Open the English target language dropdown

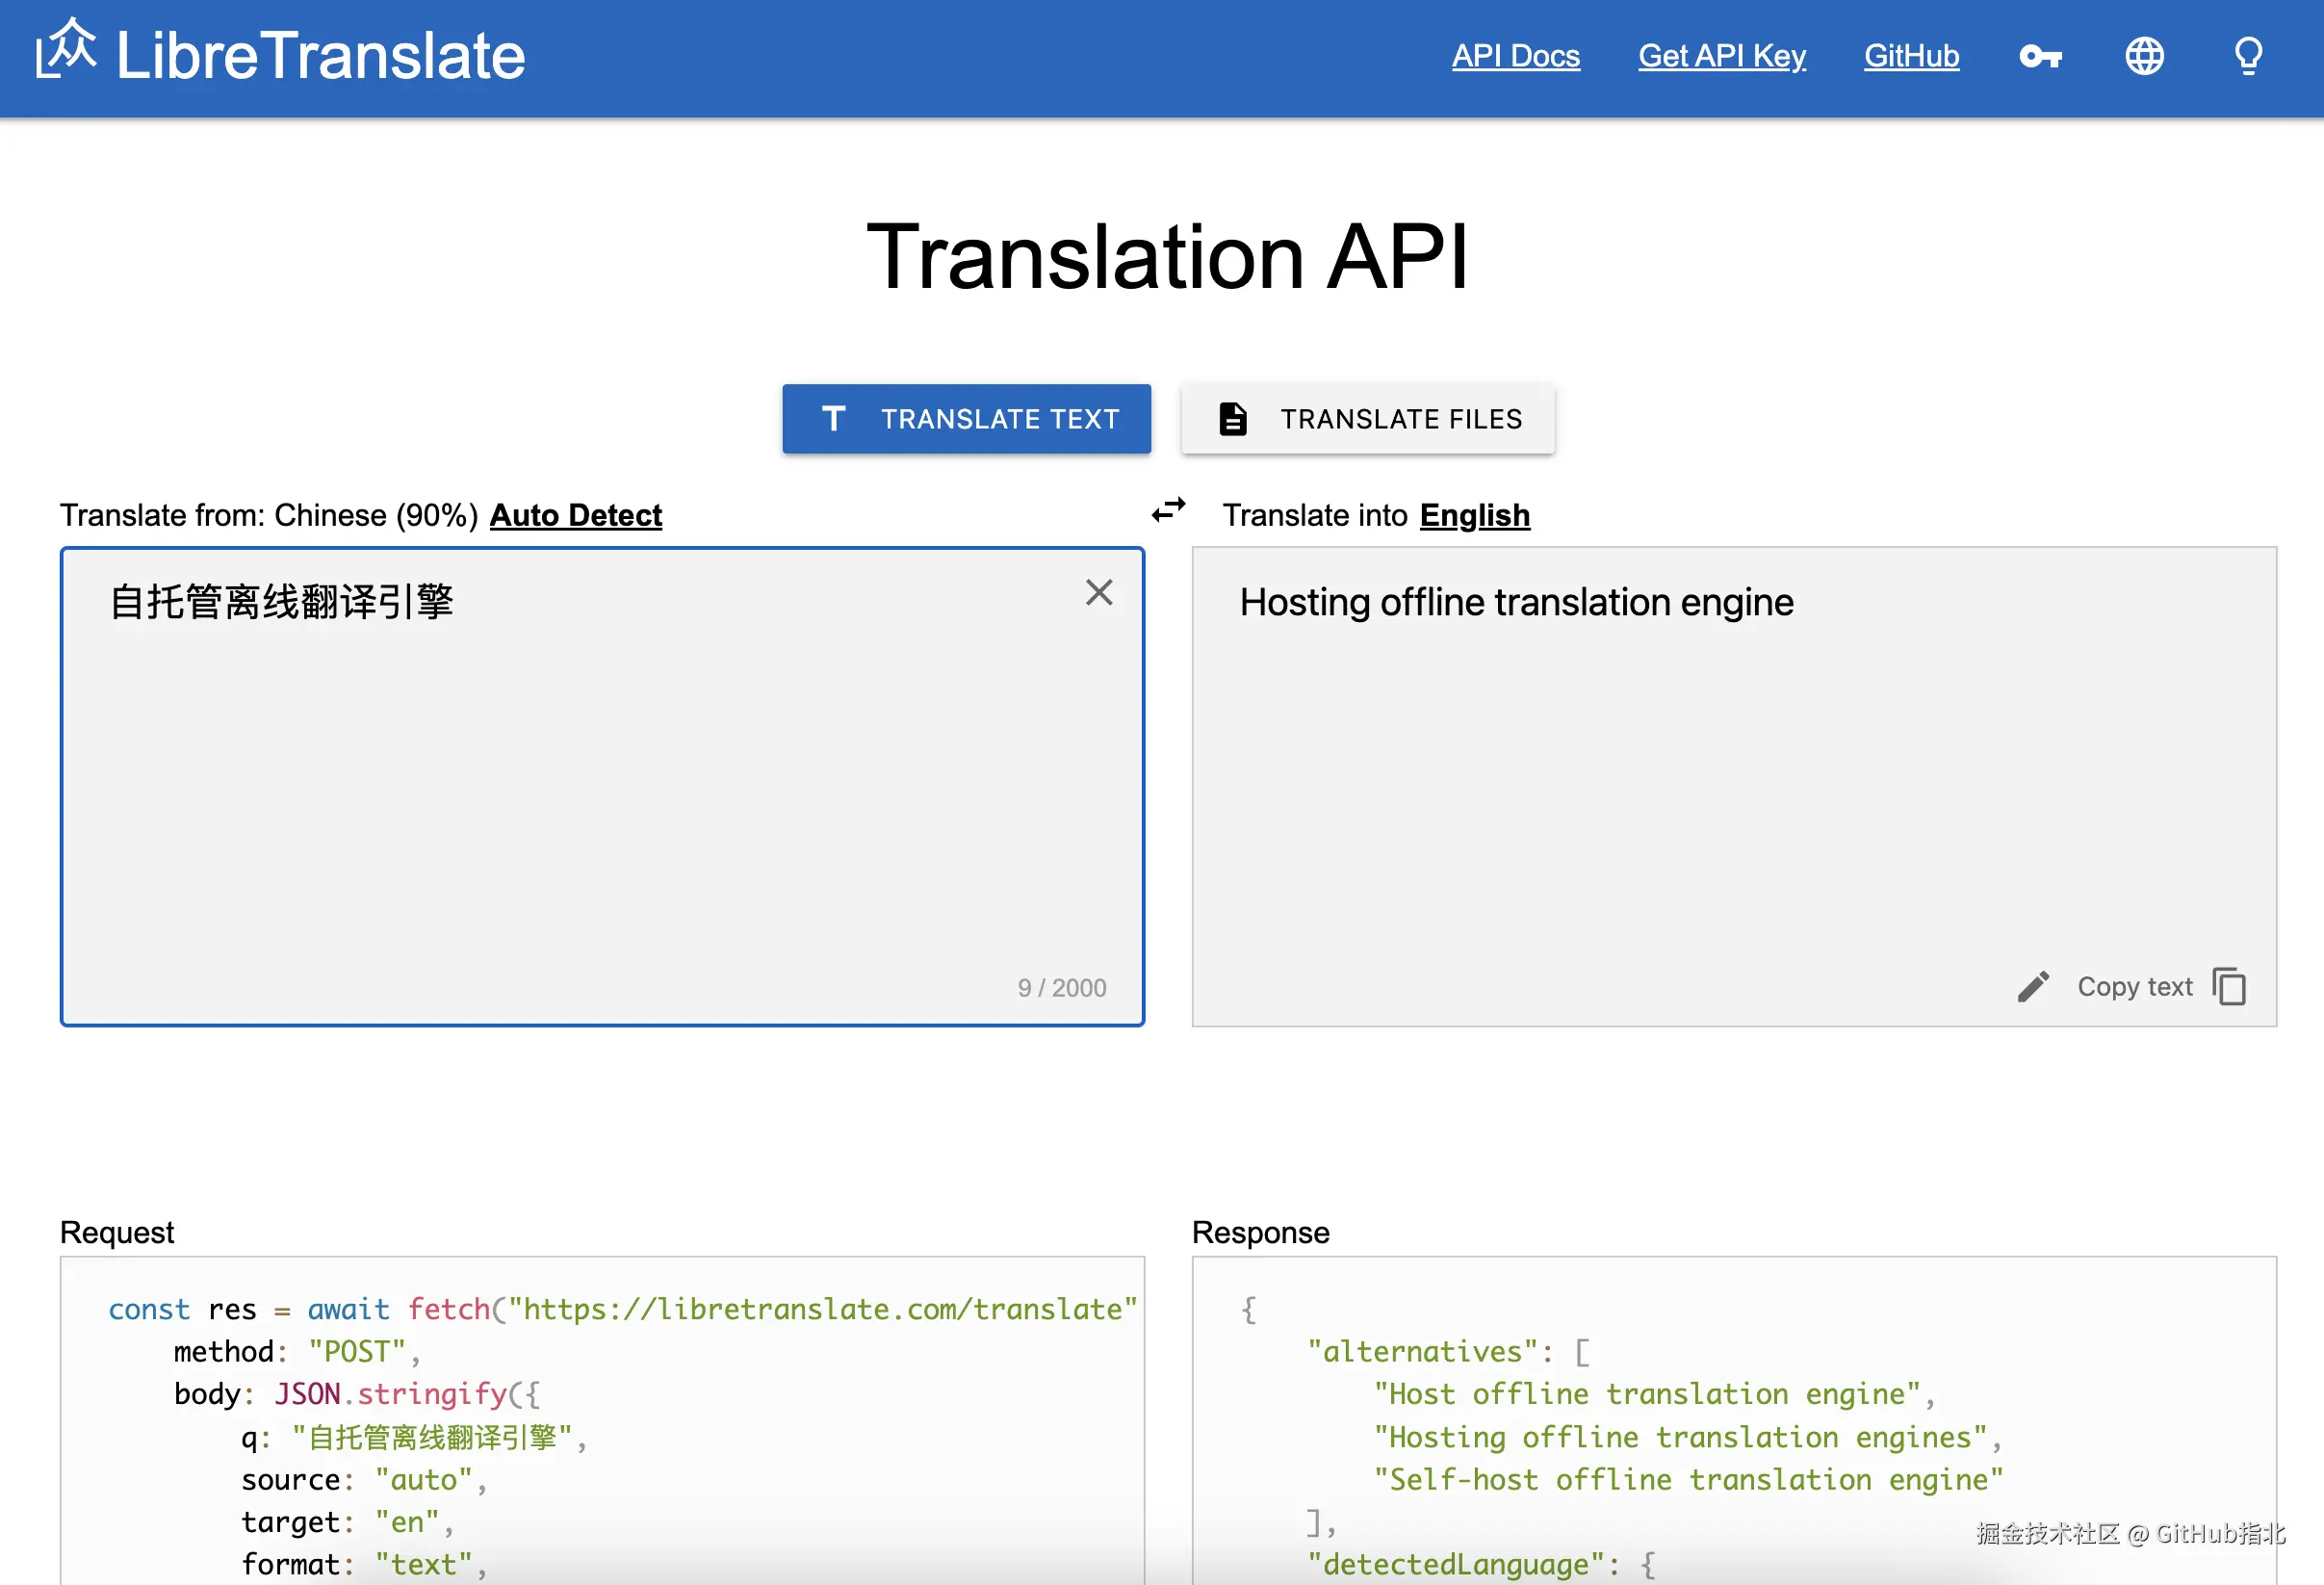[x=1474, y=516]
